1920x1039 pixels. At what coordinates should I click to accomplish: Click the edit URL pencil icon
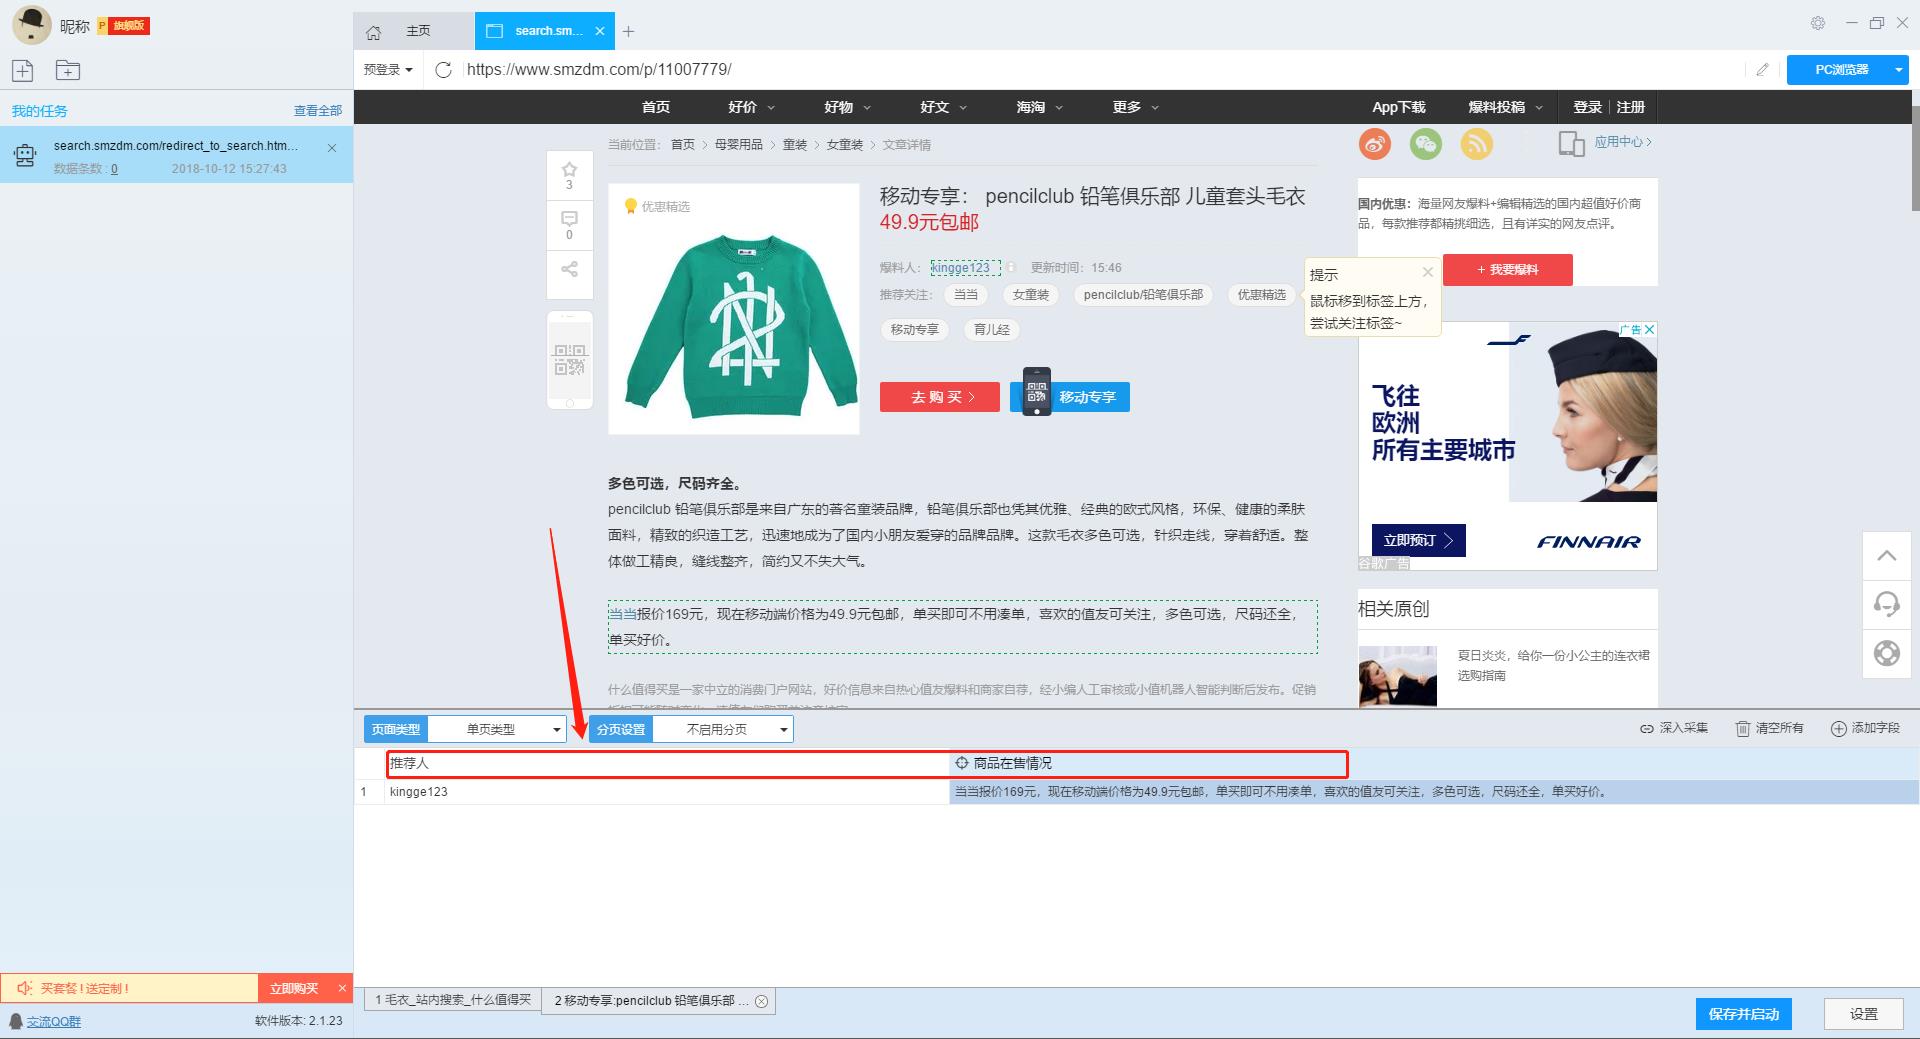click(x=1762, y=69)
